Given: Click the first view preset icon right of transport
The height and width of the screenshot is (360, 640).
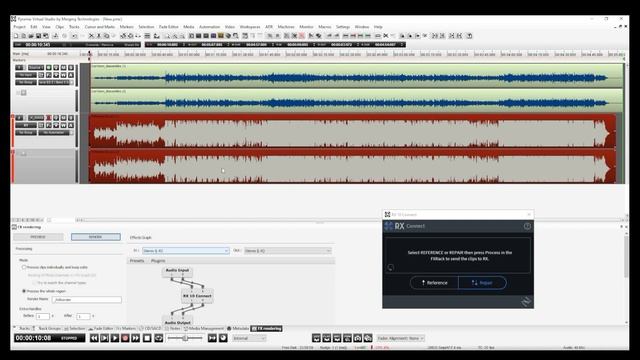Looking at the screenshot, I should point(316,338).
